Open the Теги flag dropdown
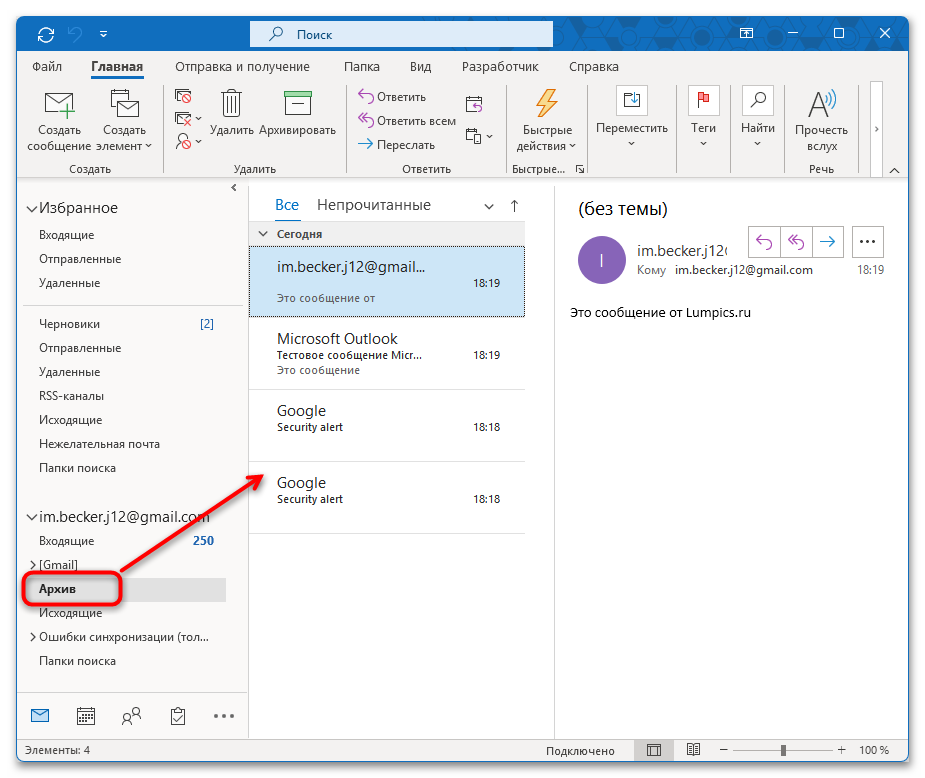Image resolution: width=925 pixels, height=778 pixels. (703, 118)
